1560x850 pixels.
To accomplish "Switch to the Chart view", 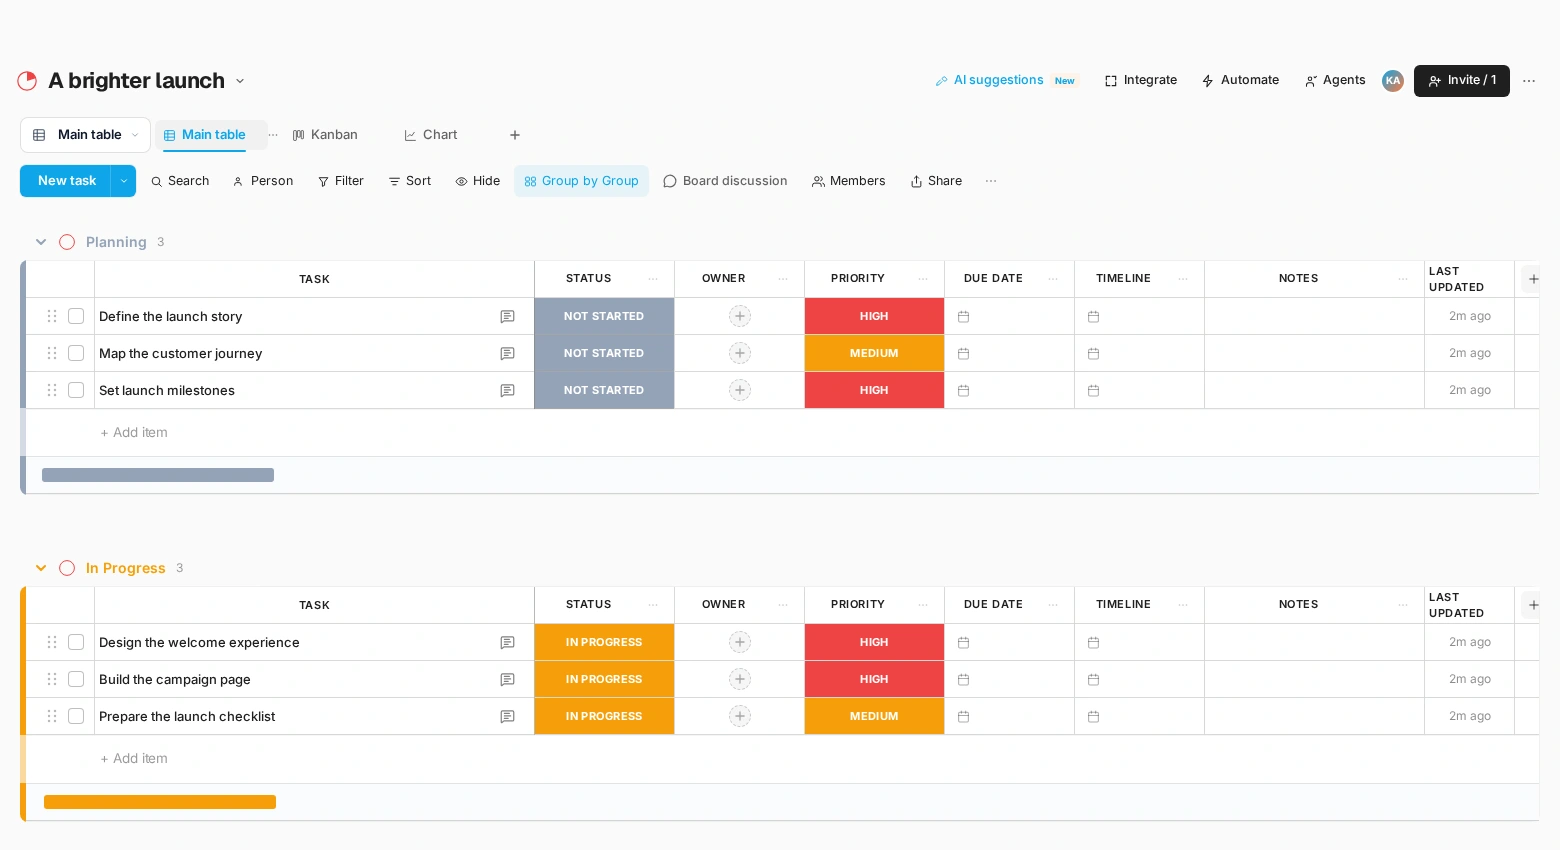I will [x=431, y=135].
